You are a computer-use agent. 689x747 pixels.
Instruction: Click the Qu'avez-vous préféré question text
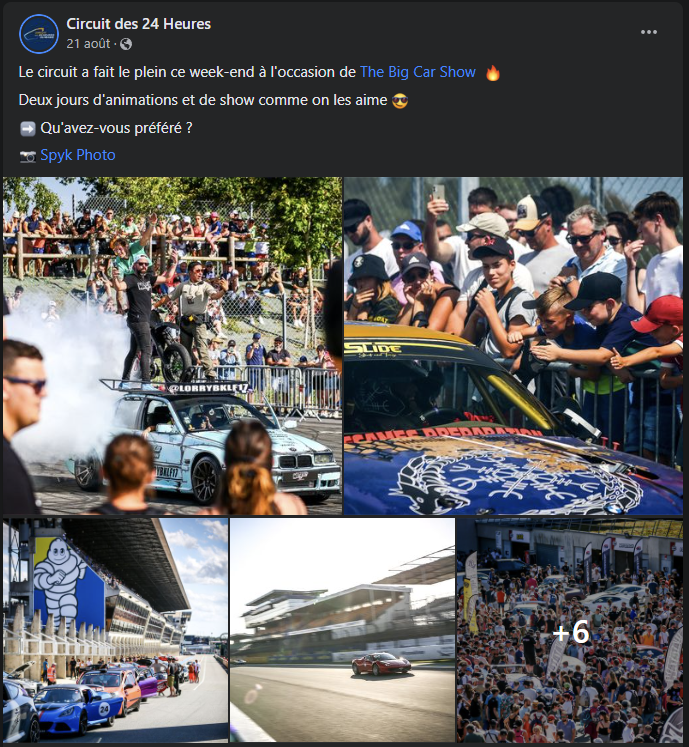pyautogui.click(x=116, y=128)
